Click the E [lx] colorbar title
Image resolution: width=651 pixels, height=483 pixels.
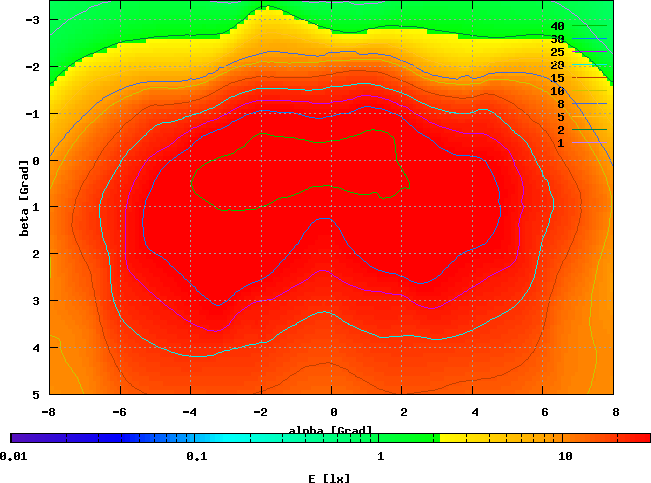(329, 478)
